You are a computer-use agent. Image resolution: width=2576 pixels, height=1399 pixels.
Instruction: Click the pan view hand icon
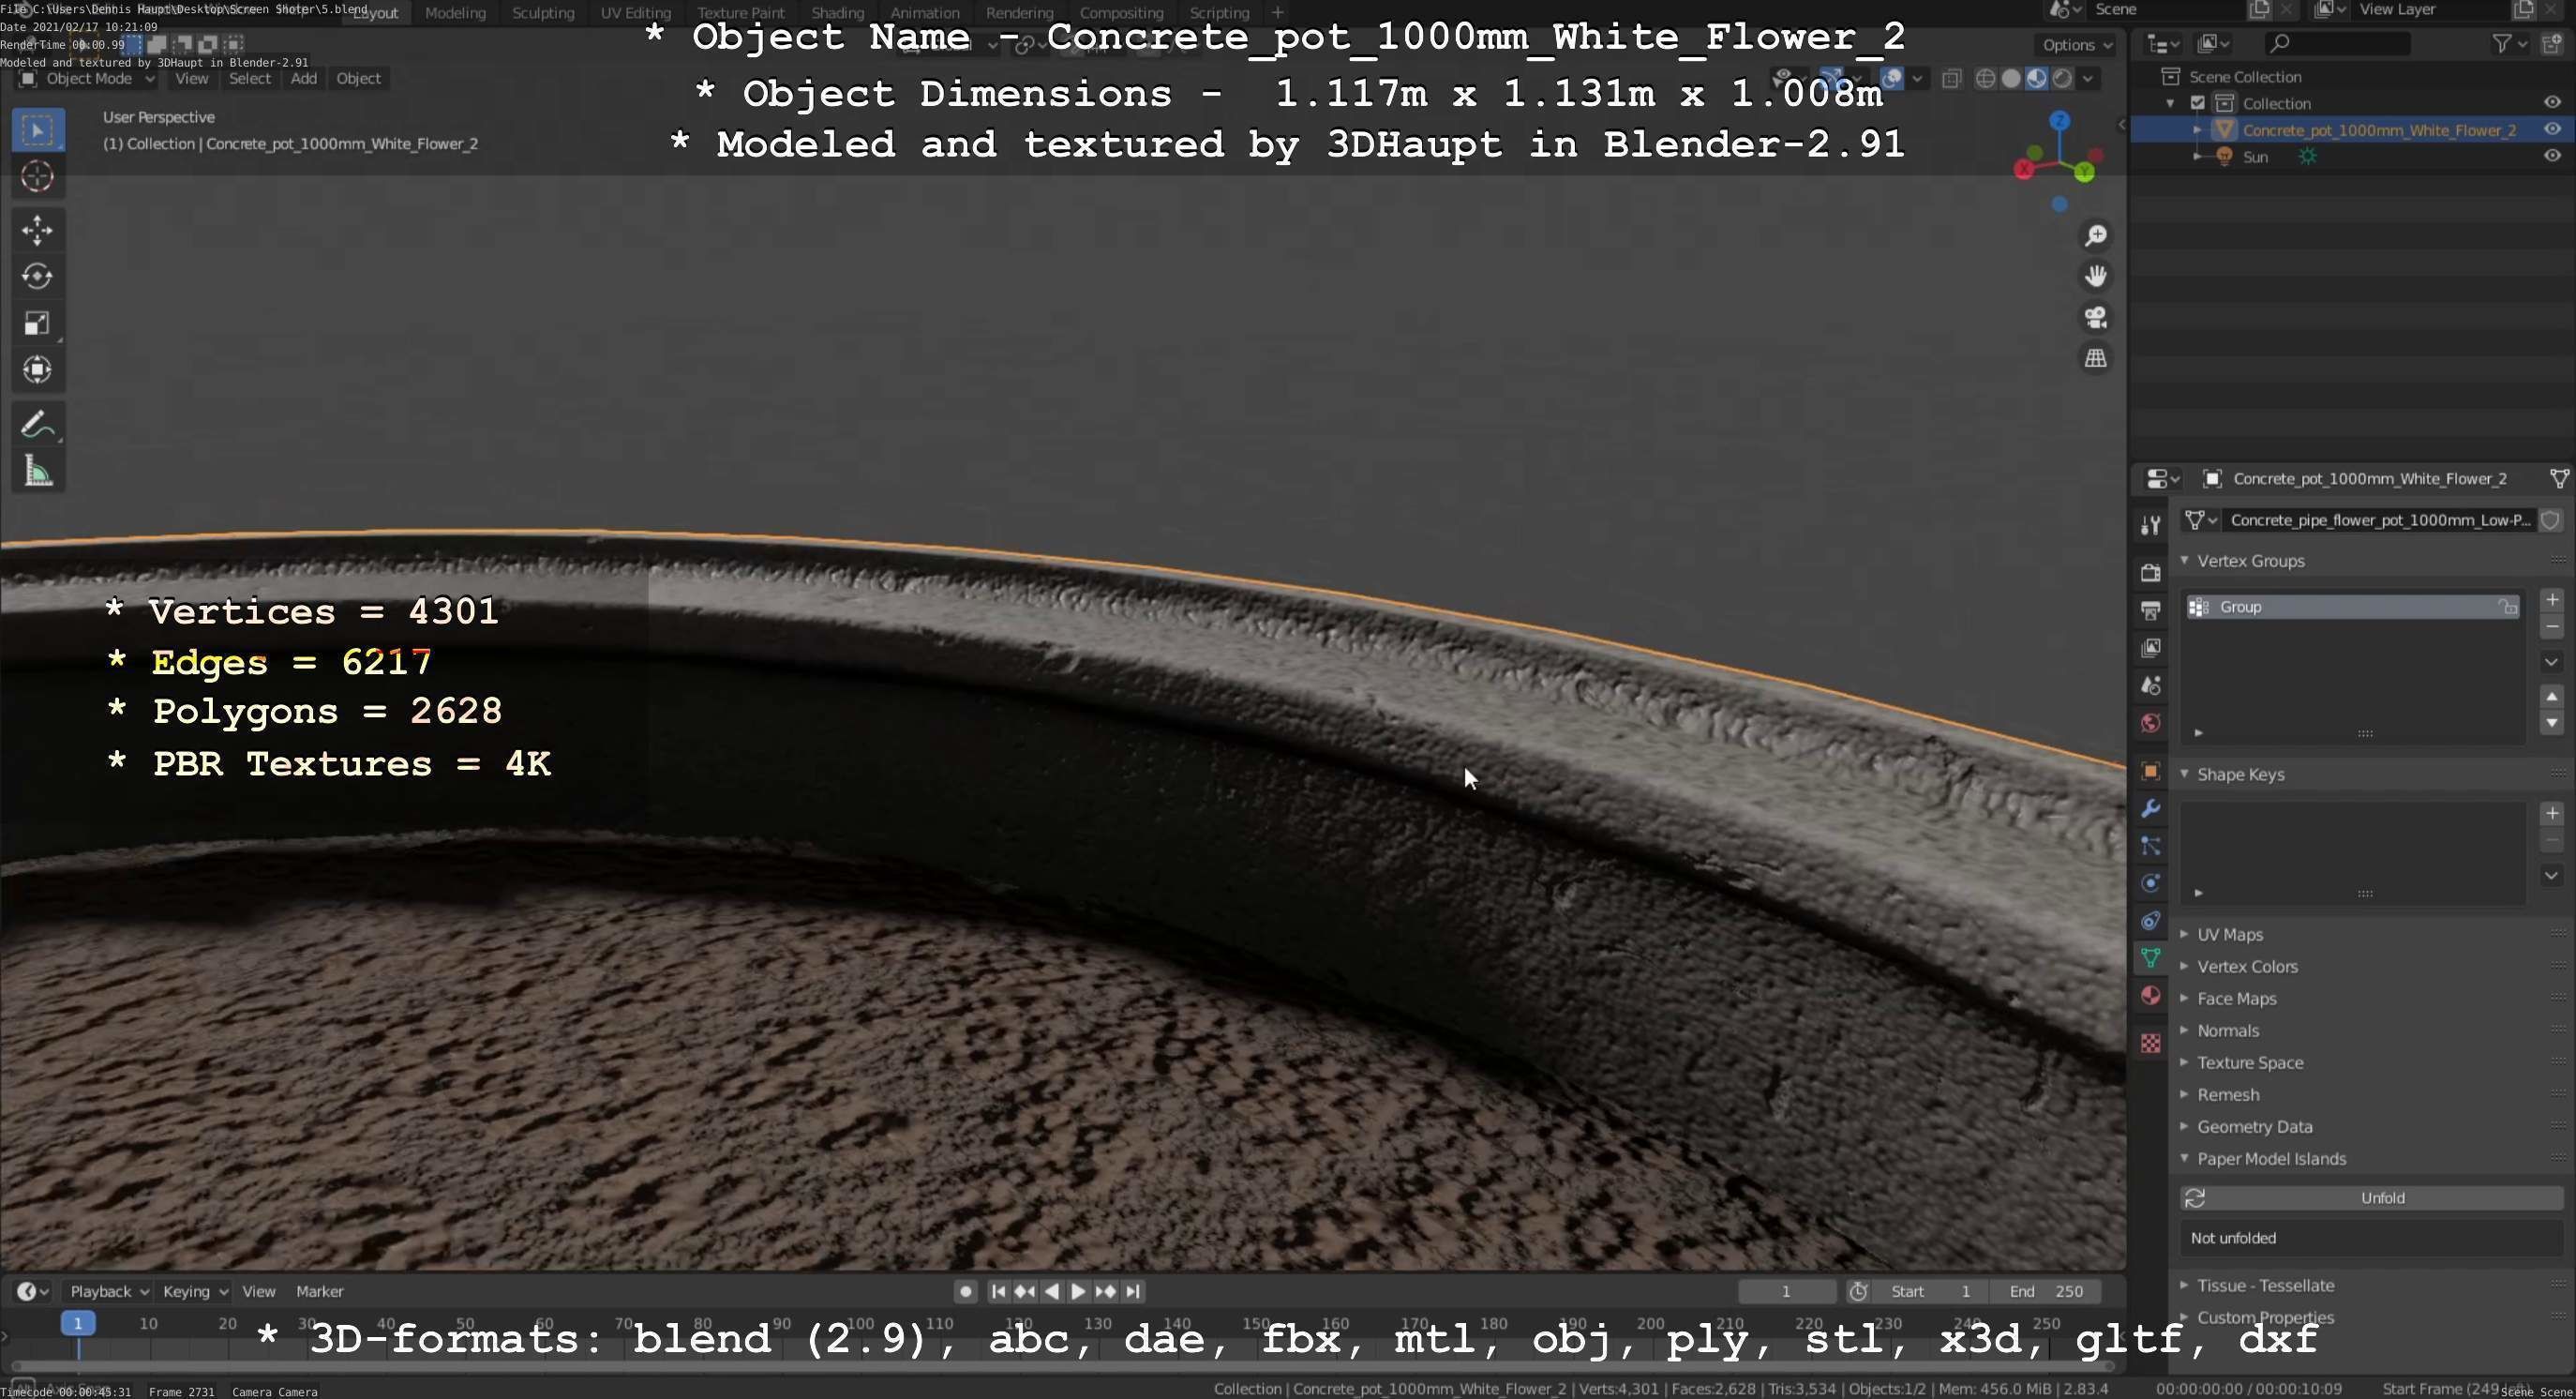(2095, 276)
